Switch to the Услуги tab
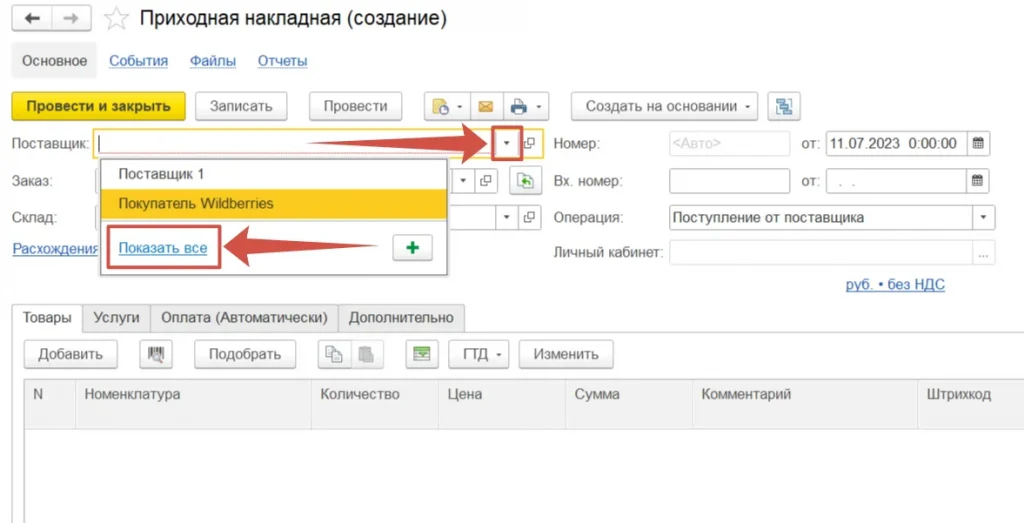The image size is (1024, 523). (116, 317)
